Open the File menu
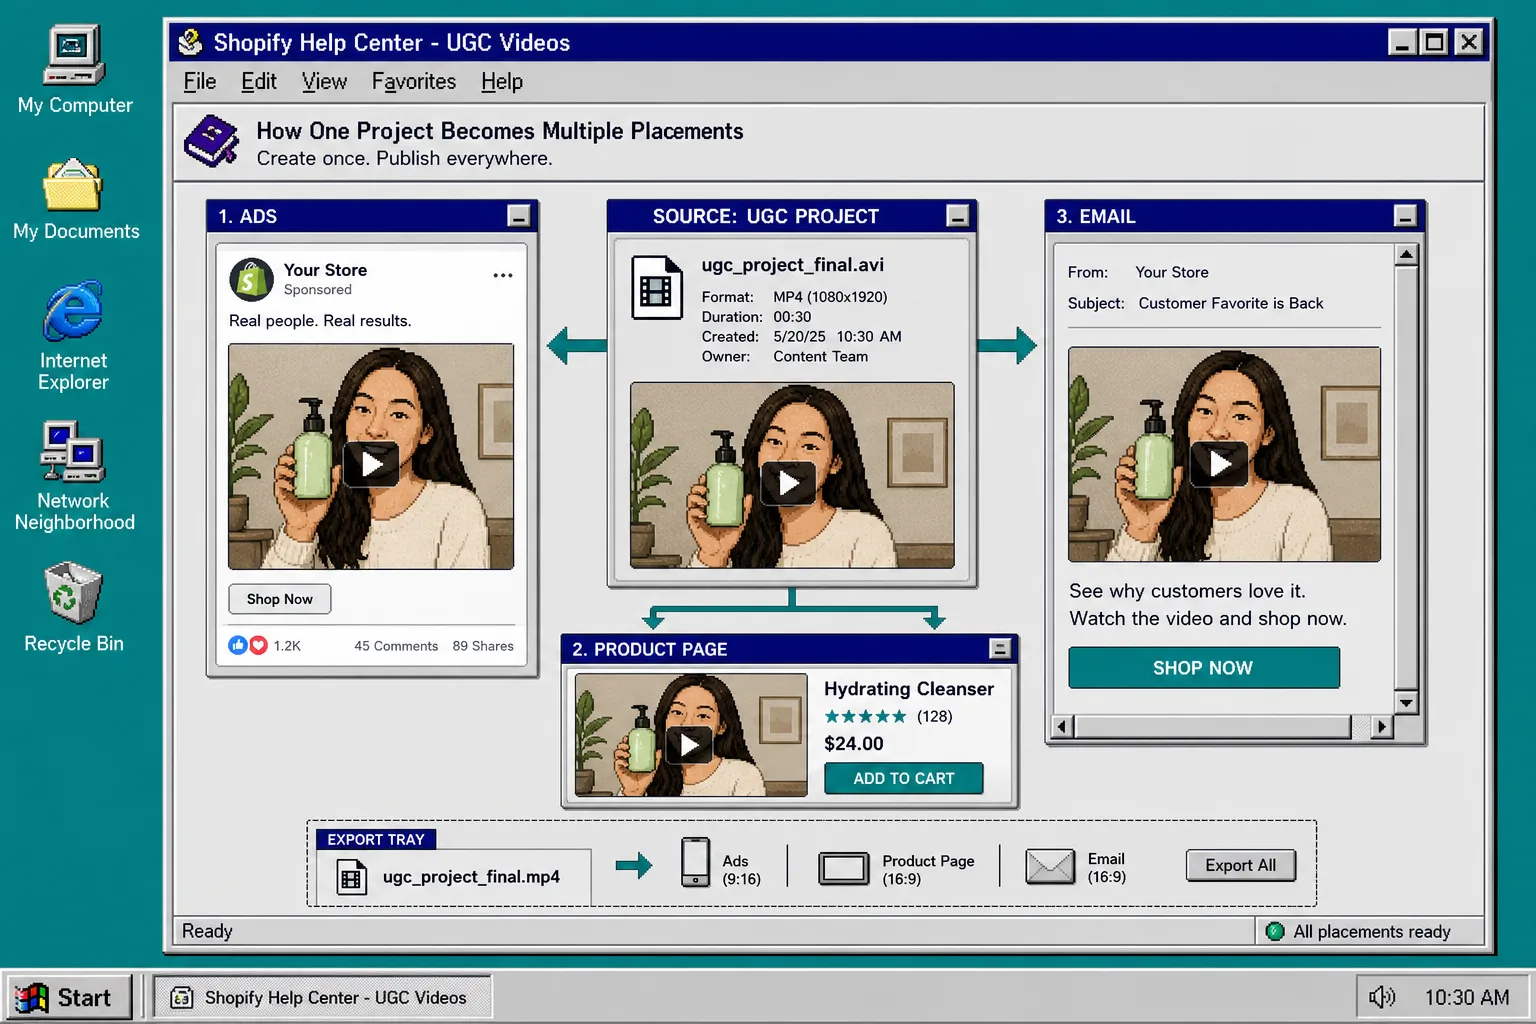This screenshot has height=1024, width=1536. tap(200, 82)
